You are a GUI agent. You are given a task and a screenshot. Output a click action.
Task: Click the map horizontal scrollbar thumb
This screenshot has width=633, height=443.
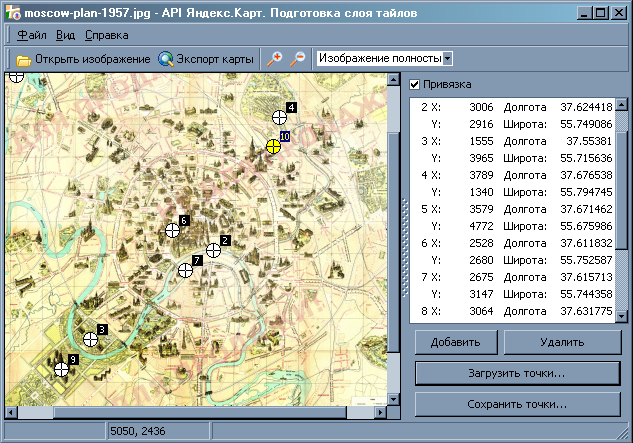point(200,413)
